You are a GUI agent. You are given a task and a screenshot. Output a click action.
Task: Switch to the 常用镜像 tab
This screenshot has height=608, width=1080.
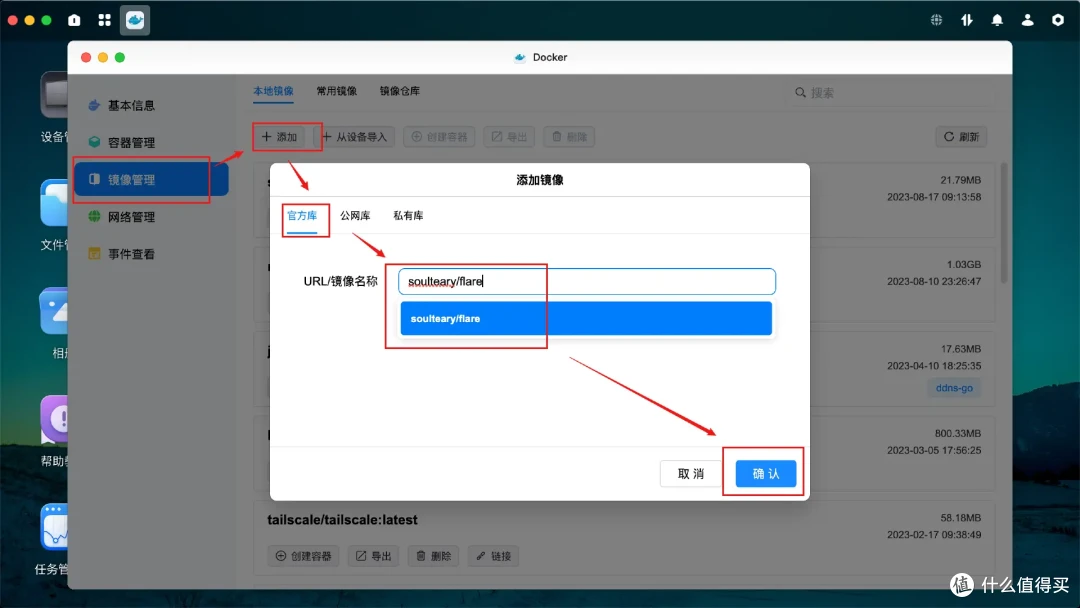(x=337, y=91)
